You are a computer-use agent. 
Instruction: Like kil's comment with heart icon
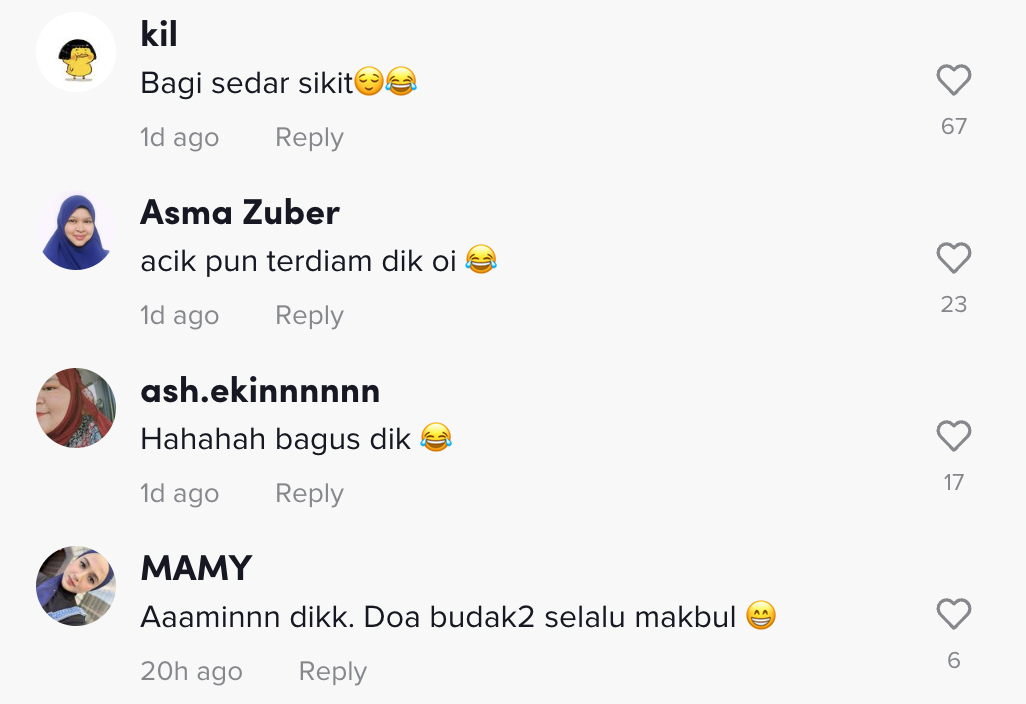pos(953,80)
